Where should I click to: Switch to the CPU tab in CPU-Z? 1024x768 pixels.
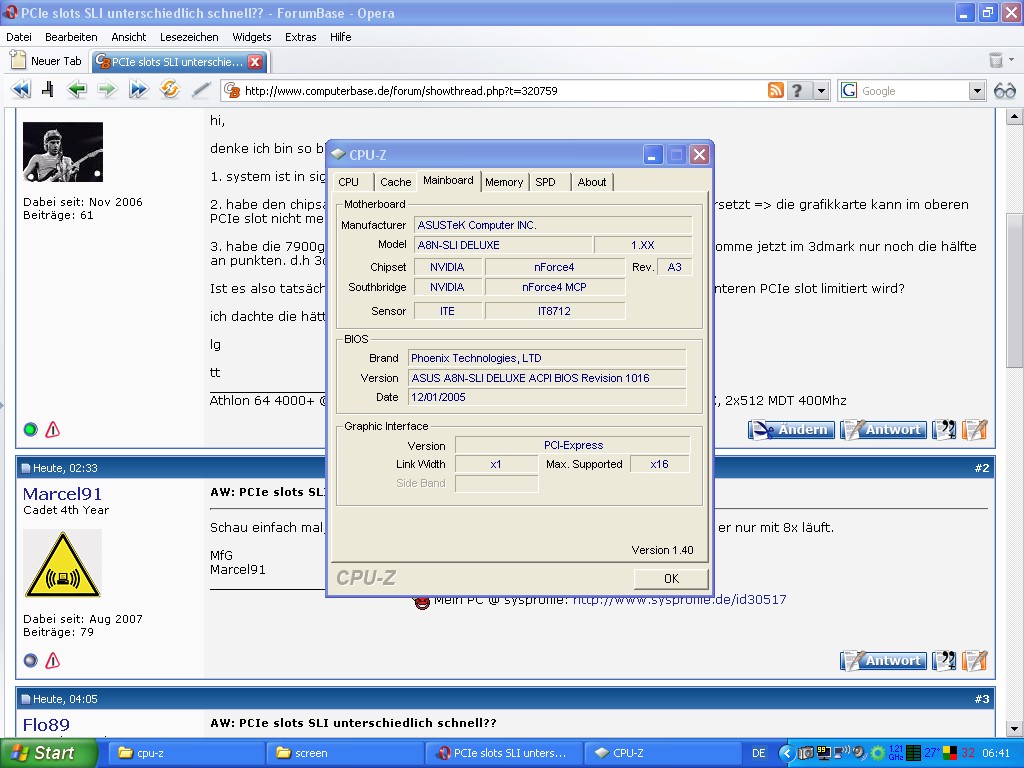point(349,182)
